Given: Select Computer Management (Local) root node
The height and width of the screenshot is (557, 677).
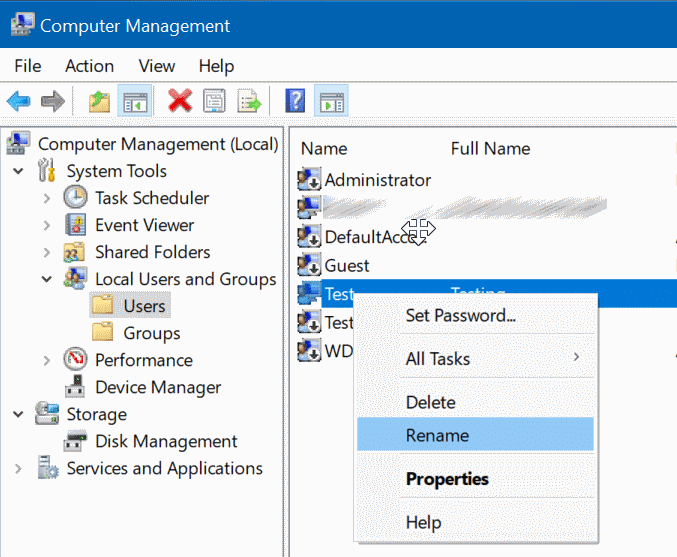Looking at the screenshot, I should click(158, 144).
